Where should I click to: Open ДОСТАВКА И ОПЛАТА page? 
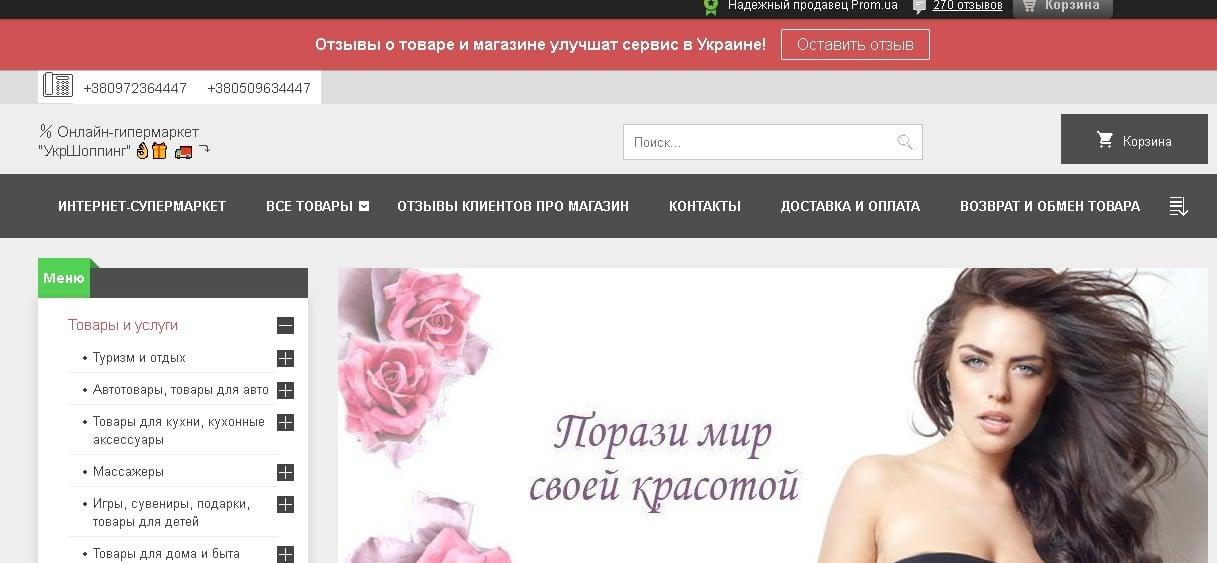click(850, 206)
